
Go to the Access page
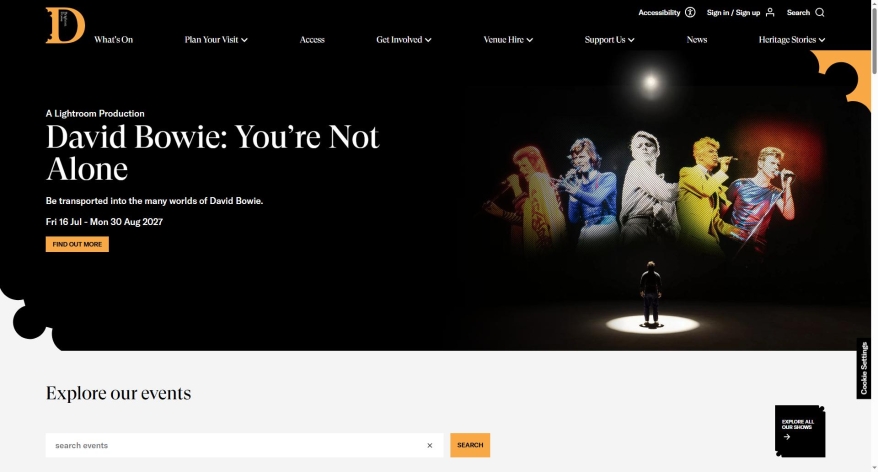tap(312, 40)
